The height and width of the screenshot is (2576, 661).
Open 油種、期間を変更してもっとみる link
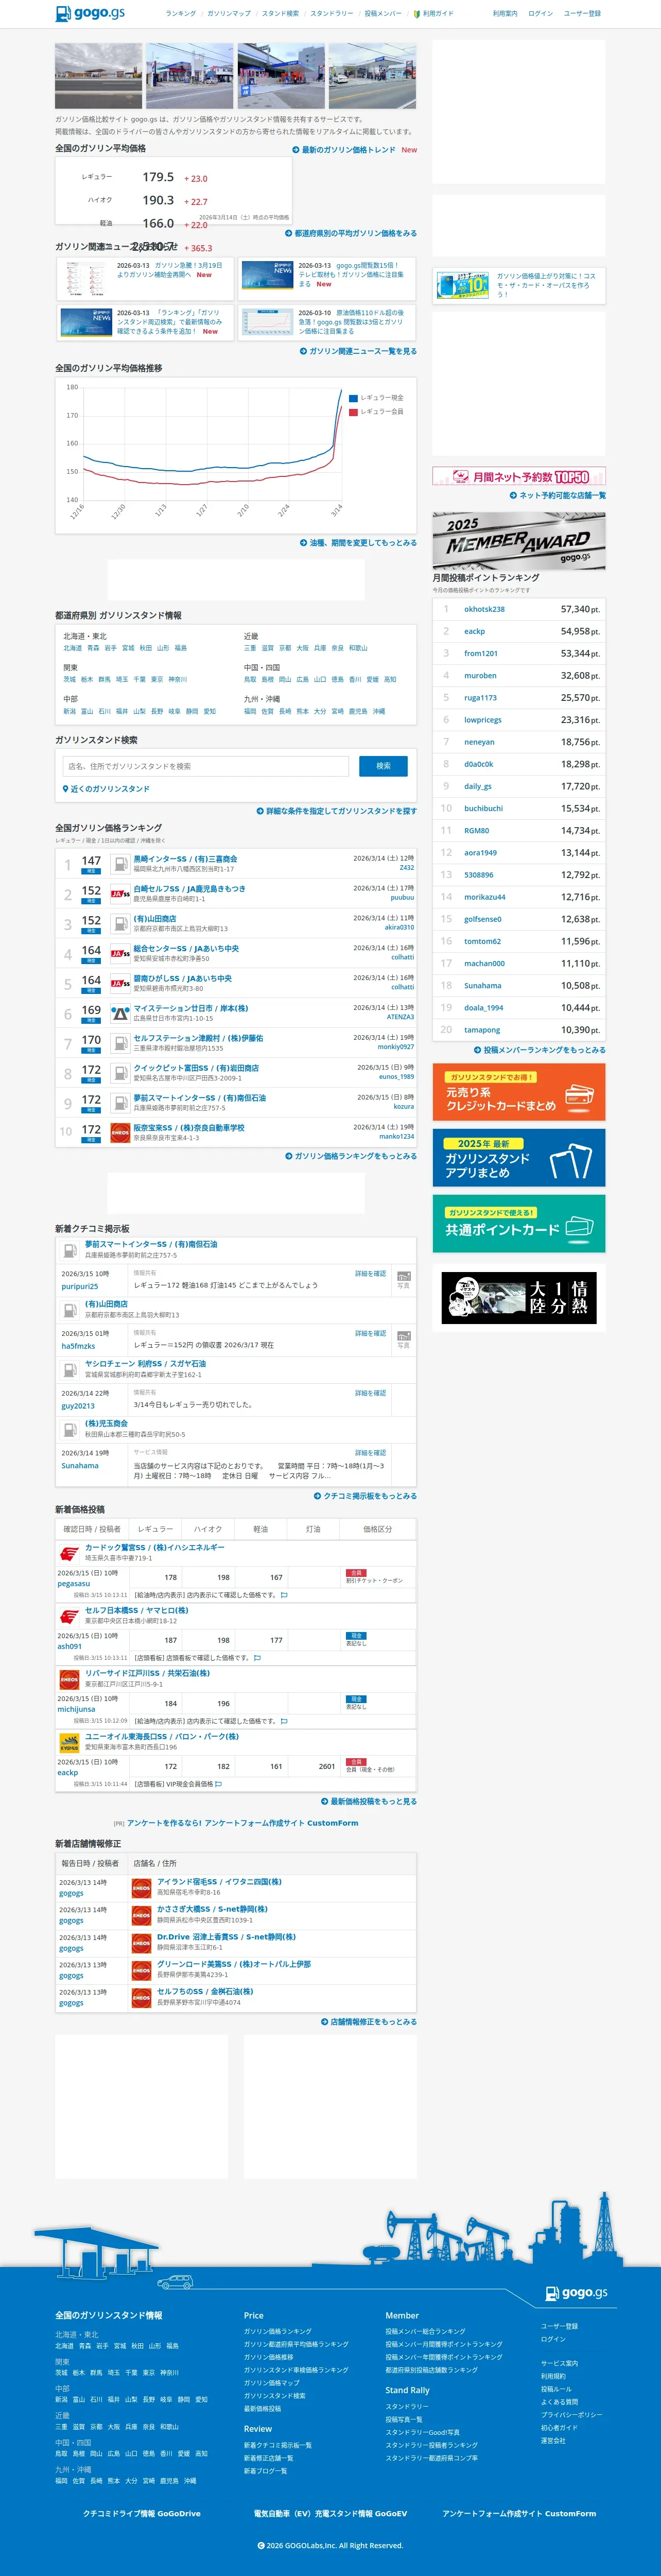(x=358, y=543)
